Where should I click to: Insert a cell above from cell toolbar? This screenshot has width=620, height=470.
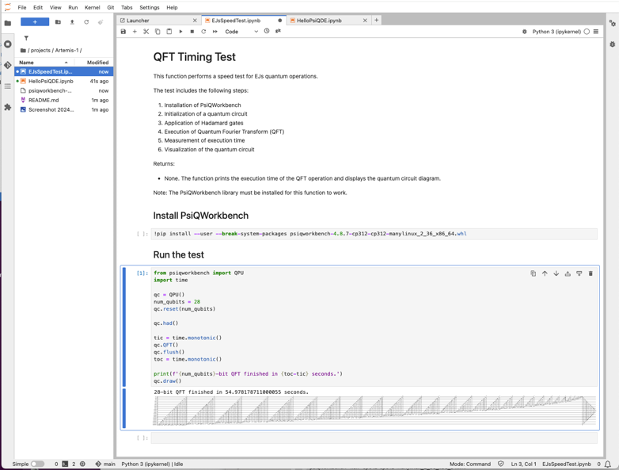pyautogui.click(x=568, y=274)
